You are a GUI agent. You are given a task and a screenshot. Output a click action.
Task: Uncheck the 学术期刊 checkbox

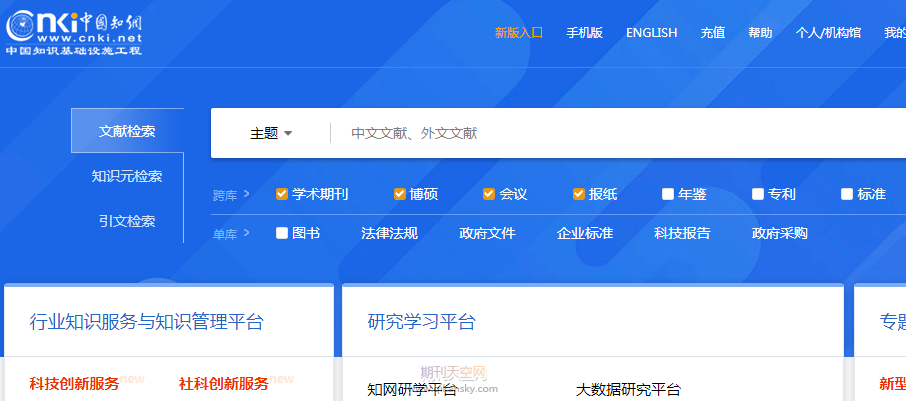pos(282,194)
